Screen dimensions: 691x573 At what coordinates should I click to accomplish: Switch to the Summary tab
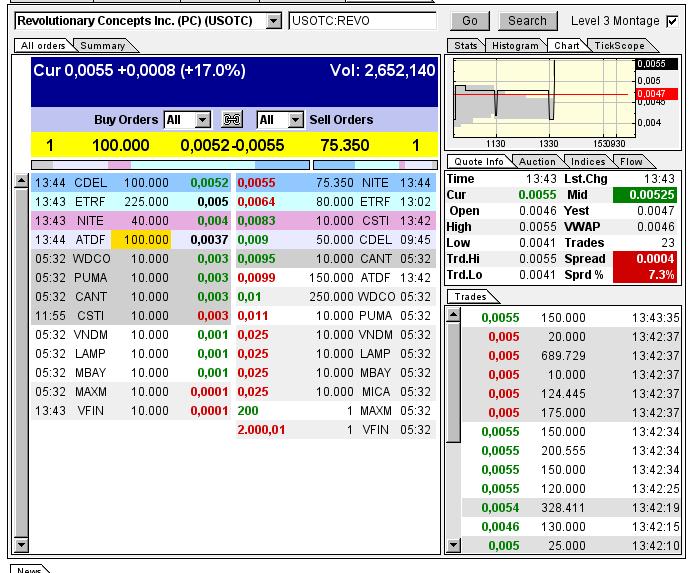click(103, 45)
